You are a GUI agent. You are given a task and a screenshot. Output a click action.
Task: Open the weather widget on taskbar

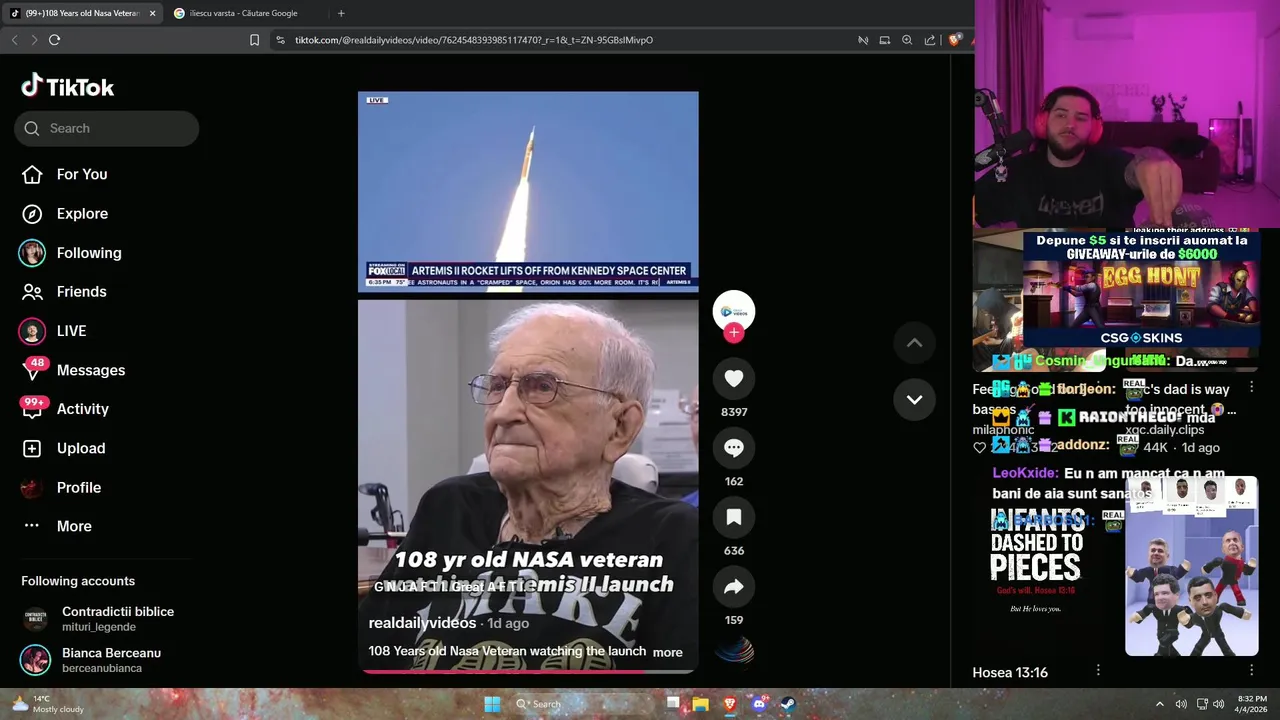46,704
